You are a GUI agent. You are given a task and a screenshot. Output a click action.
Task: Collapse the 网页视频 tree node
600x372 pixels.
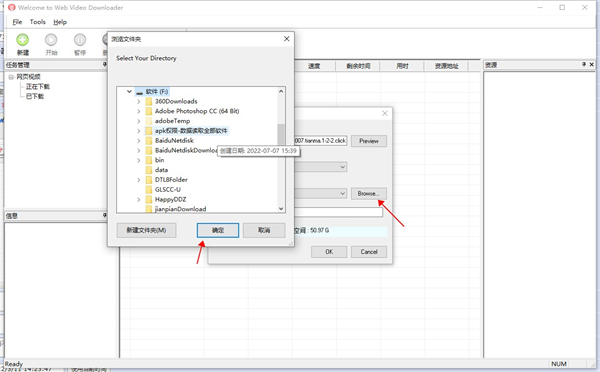11,77
